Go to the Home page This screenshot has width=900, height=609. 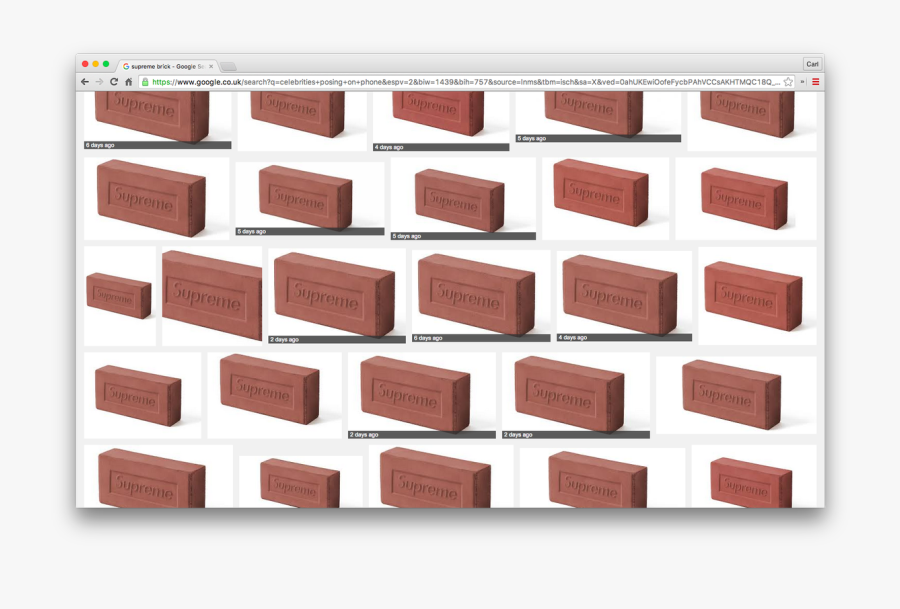pos(129,82)
